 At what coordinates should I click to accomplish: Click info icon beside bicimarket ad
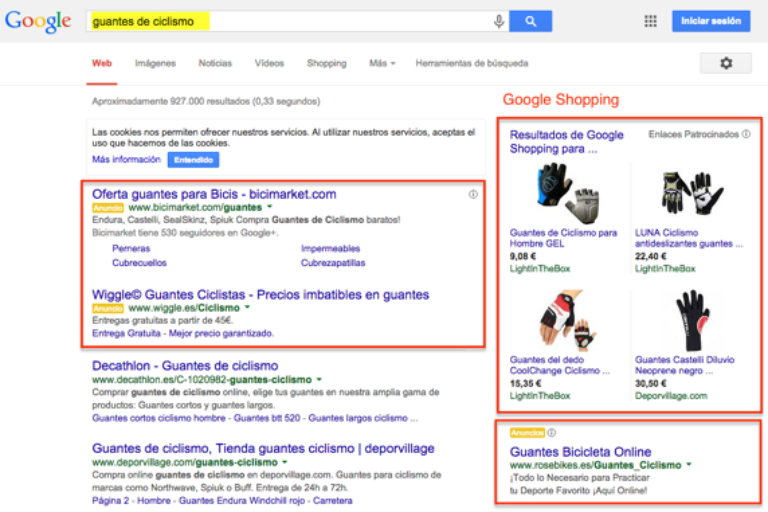tap(473, 194)
